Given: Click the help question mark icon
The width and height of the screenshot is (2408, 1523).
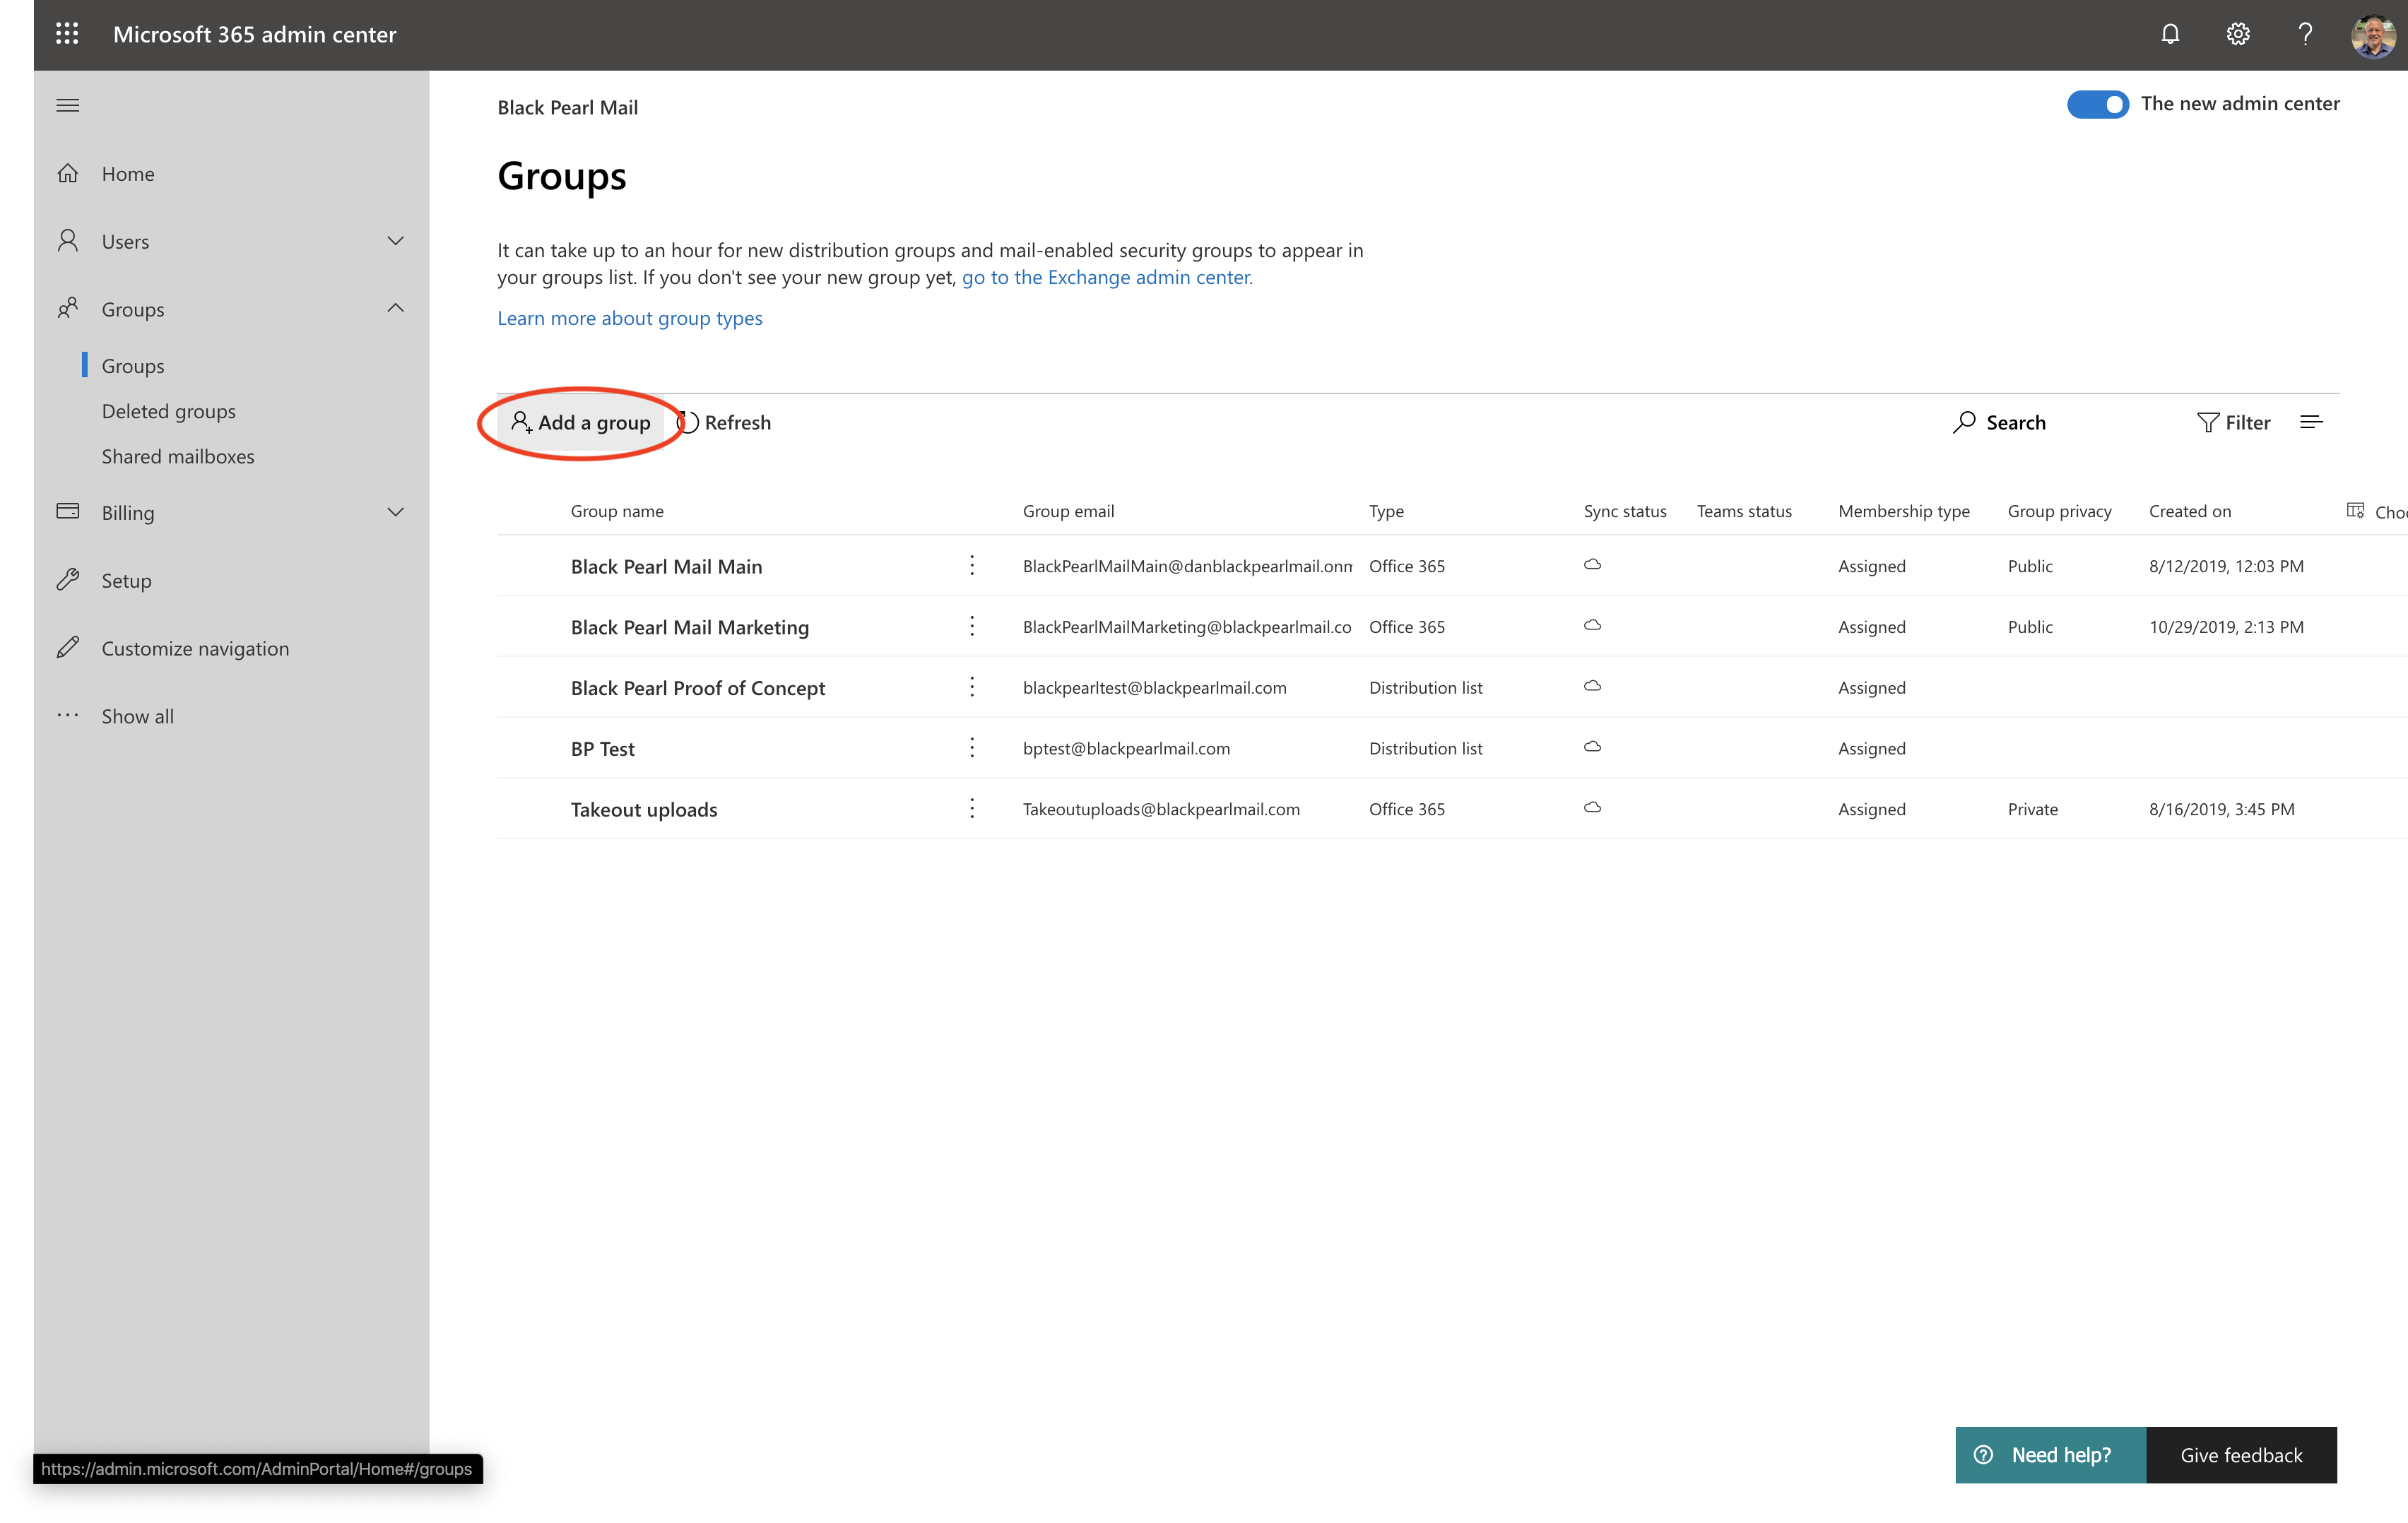Looking at the screenshot, I should [x=2304, y=34].
